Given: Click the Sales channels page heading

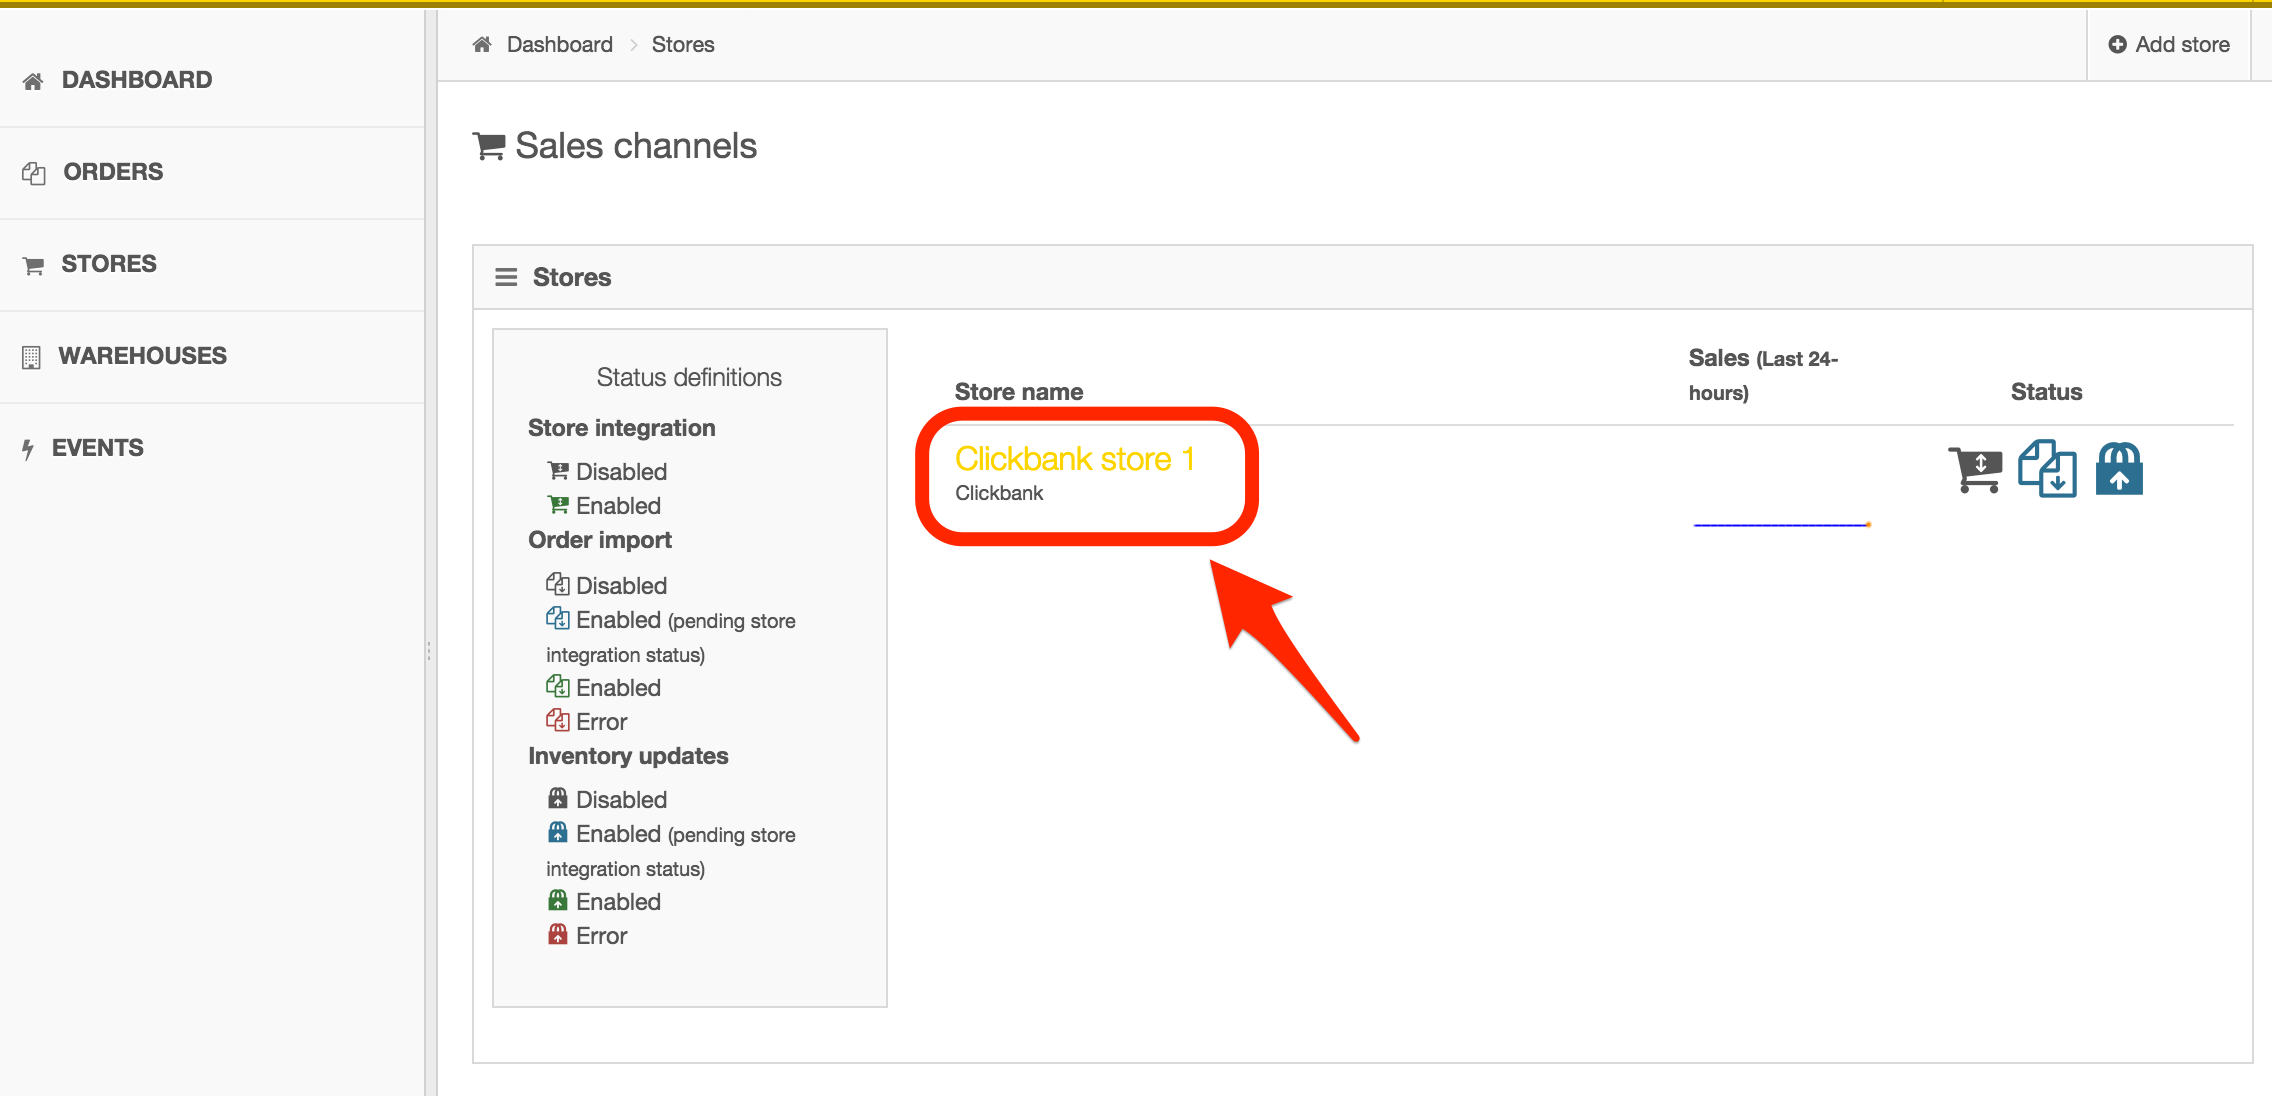Looking at the screenshot, I should (x=636, y=146).
